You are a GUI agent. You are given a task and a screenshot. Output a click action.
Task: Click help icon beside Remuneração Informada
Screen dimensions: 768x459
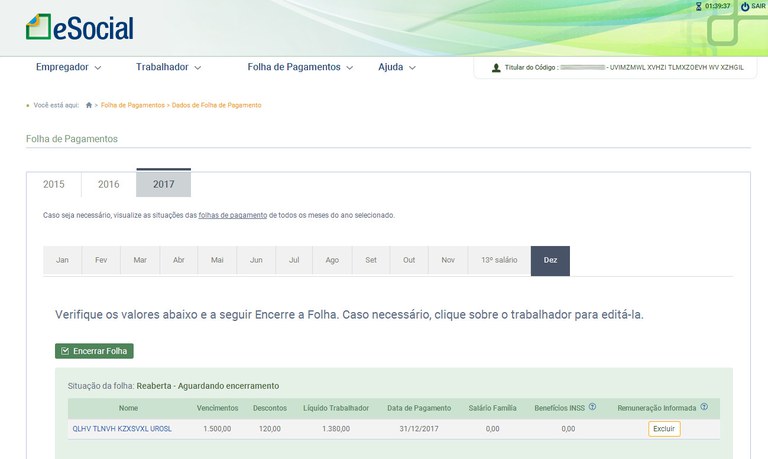(x=704, y=407)
